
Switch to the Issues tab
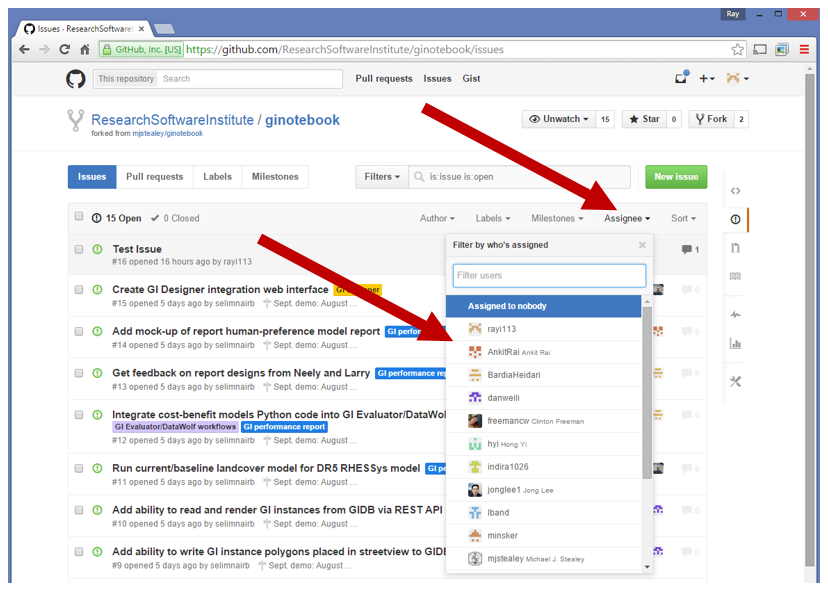[x=92, y=177]
